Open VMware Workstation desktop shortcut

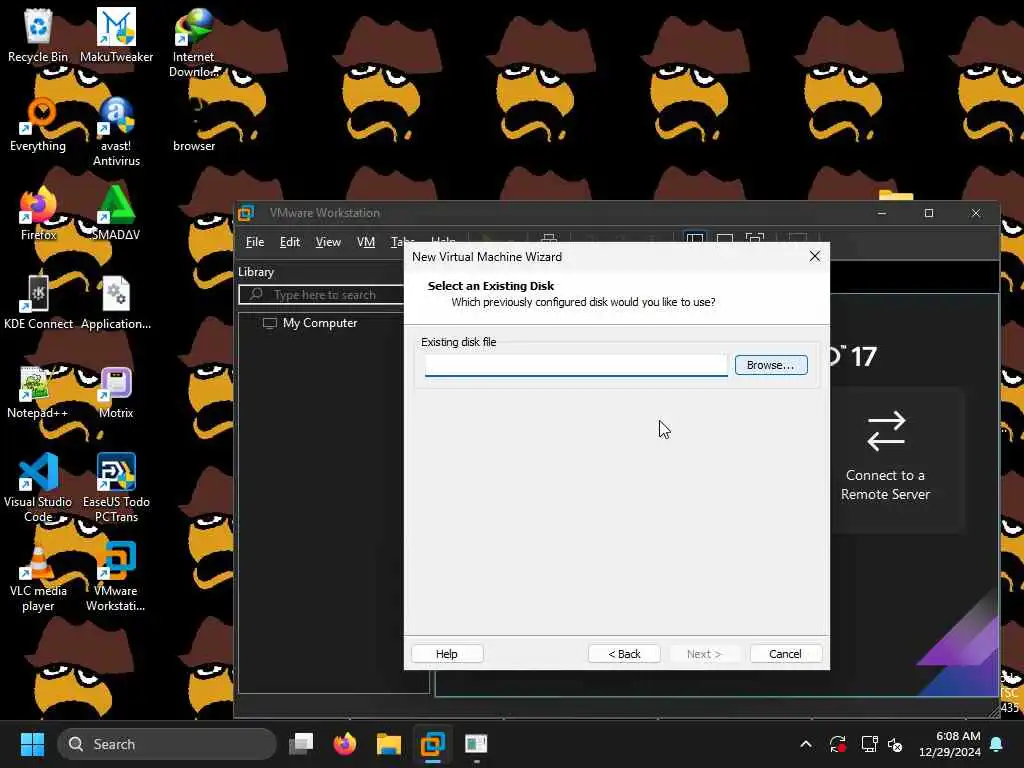coord(116,577)
